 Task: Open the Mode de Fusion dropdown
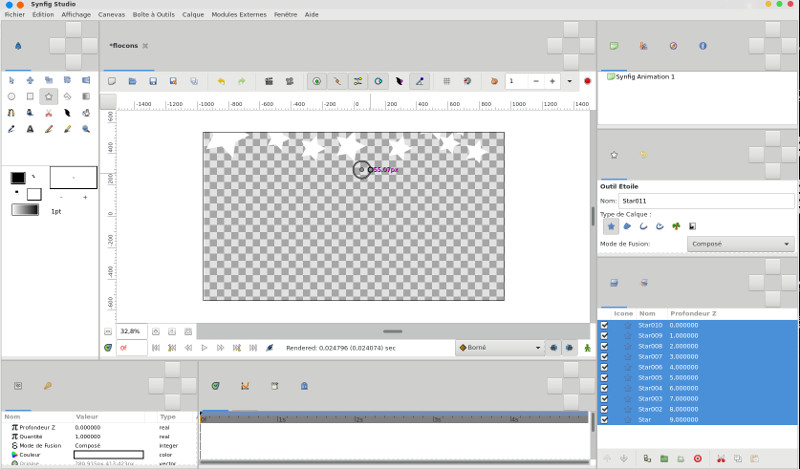(x=741, y=243)
